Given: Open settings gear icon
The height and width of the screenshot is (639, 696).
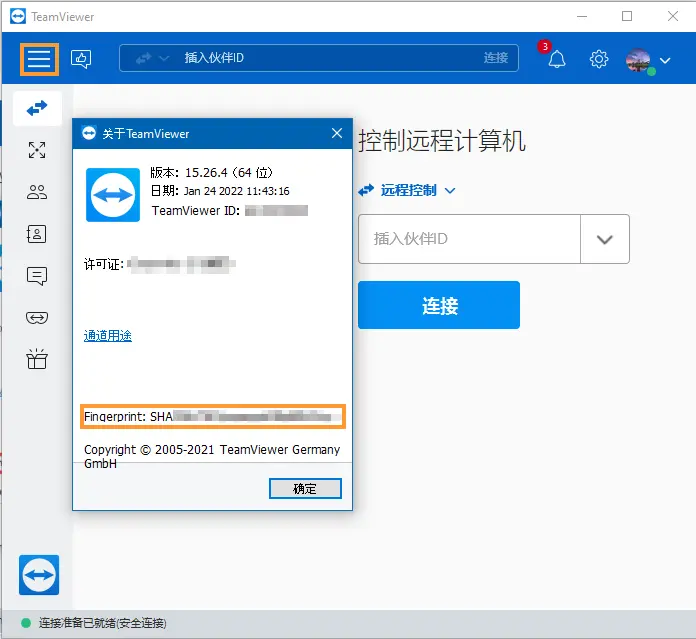Looking at the screenshot, I should [x=598, y=59].
